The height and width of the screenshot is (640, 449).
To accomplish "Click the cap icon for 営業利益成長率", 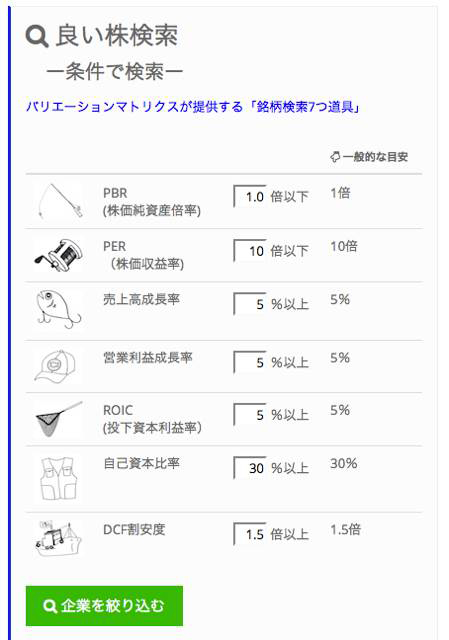I will click(x=56, y=366).
